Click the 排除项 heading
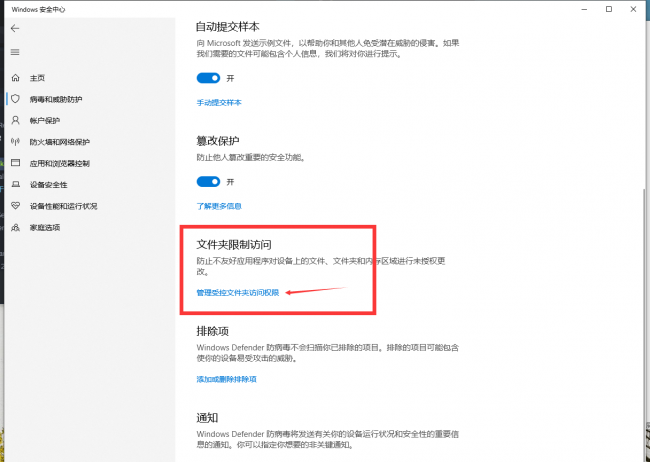 pyautogui.click(x=212, y=331)
